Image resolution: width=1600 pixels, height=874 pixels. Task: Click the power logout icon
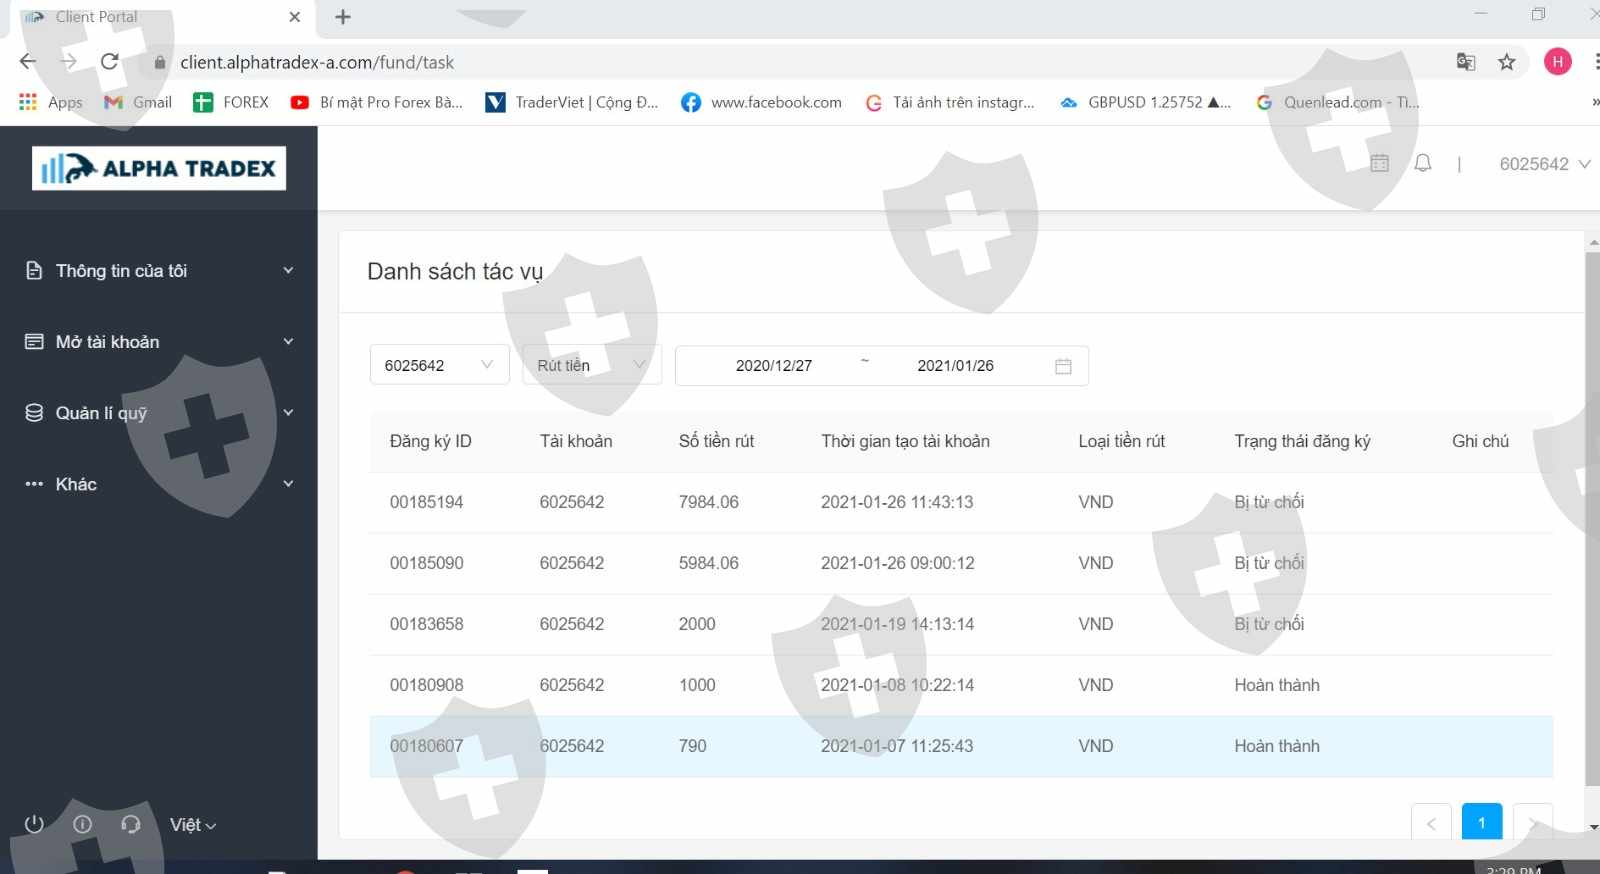click(x=34, y=824)
